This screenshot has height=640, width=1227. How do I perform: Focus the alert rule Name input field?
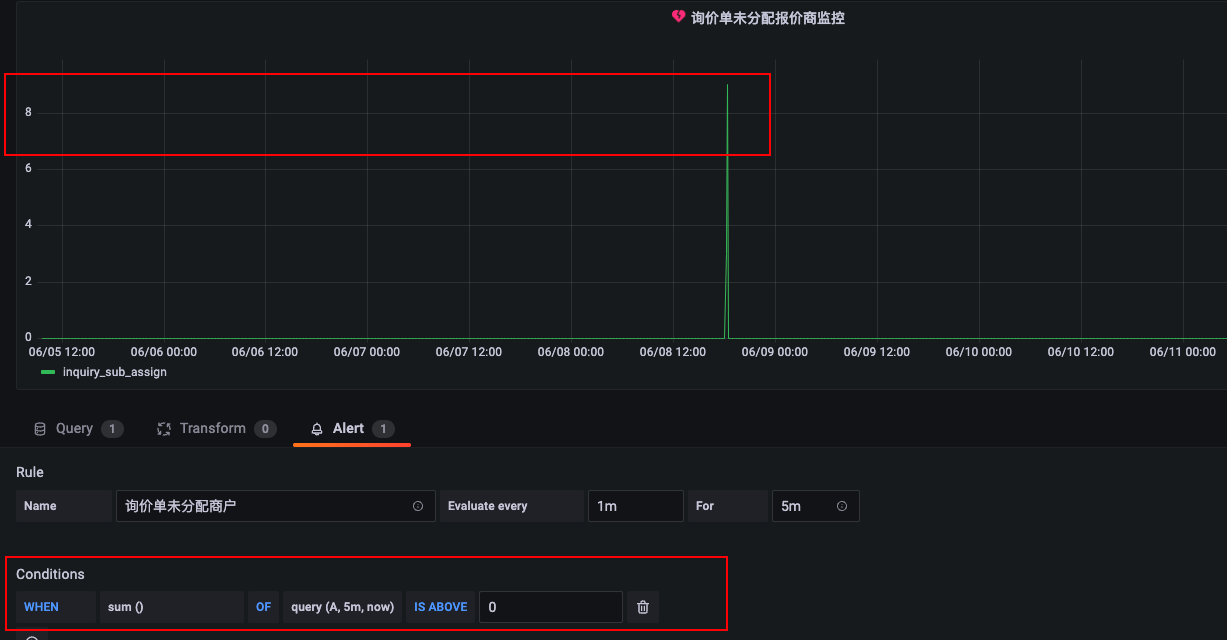[x=276, y=506]
